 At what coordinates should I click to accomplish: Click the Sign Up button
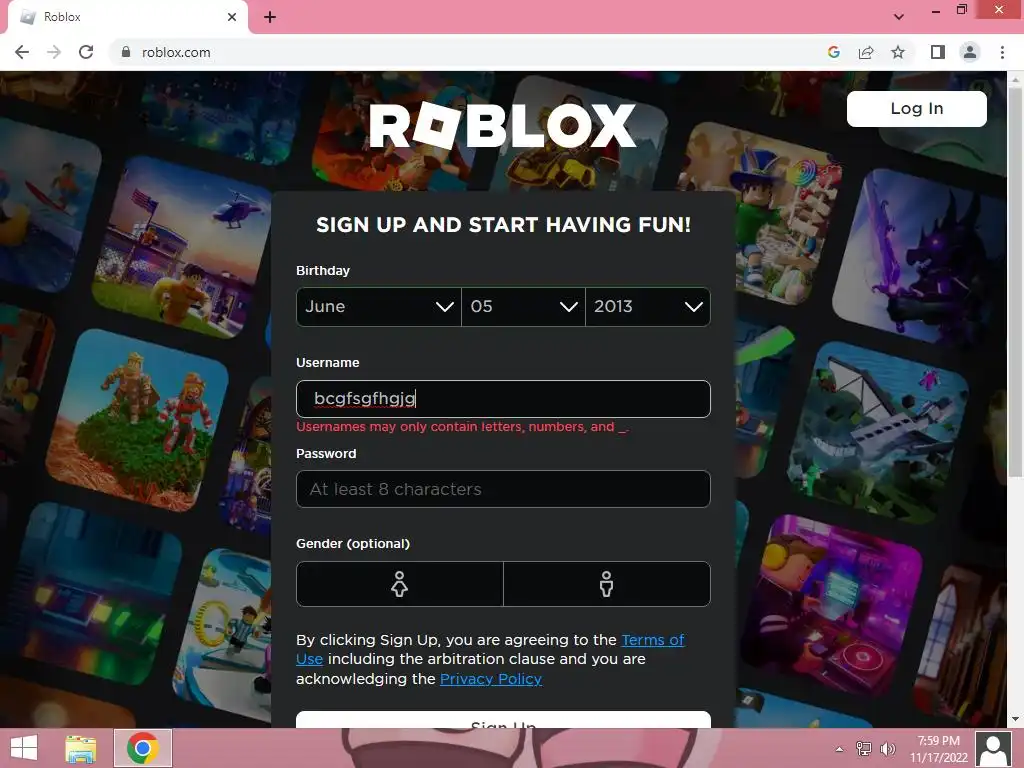click(503, 720)
